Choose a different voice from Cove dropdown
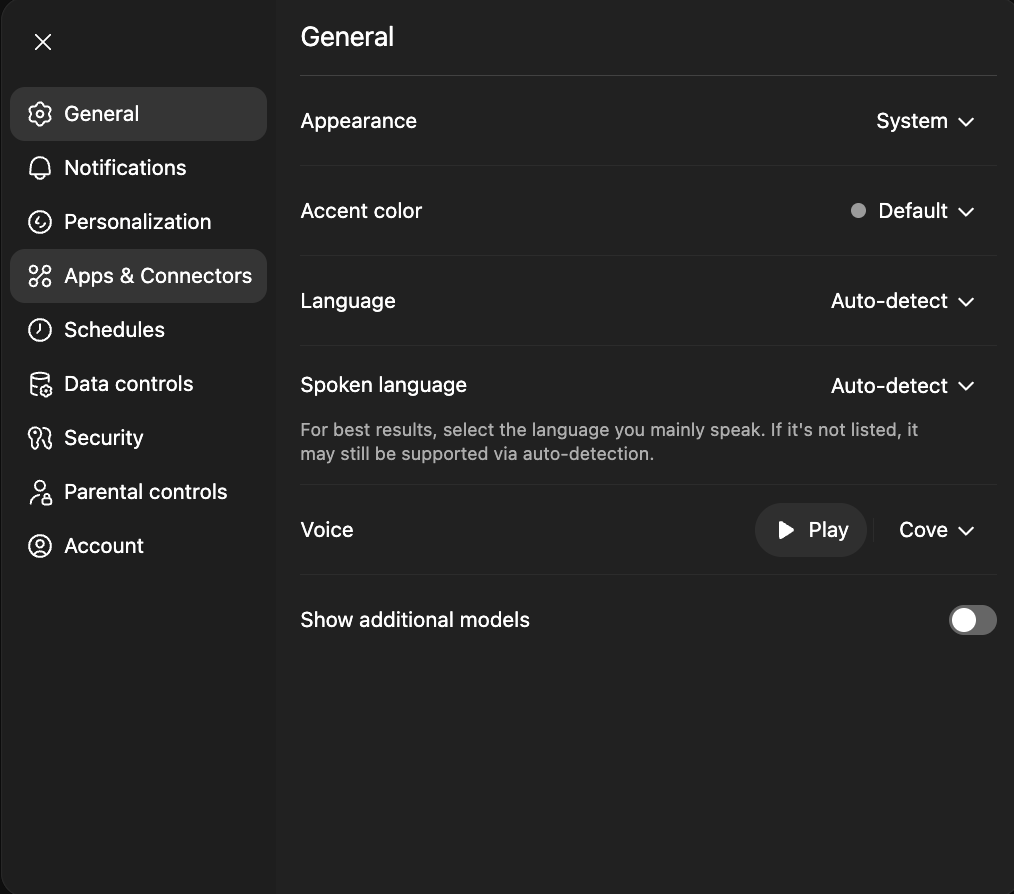The height and width of the screenshot is (894, 1014). [936, 530]
